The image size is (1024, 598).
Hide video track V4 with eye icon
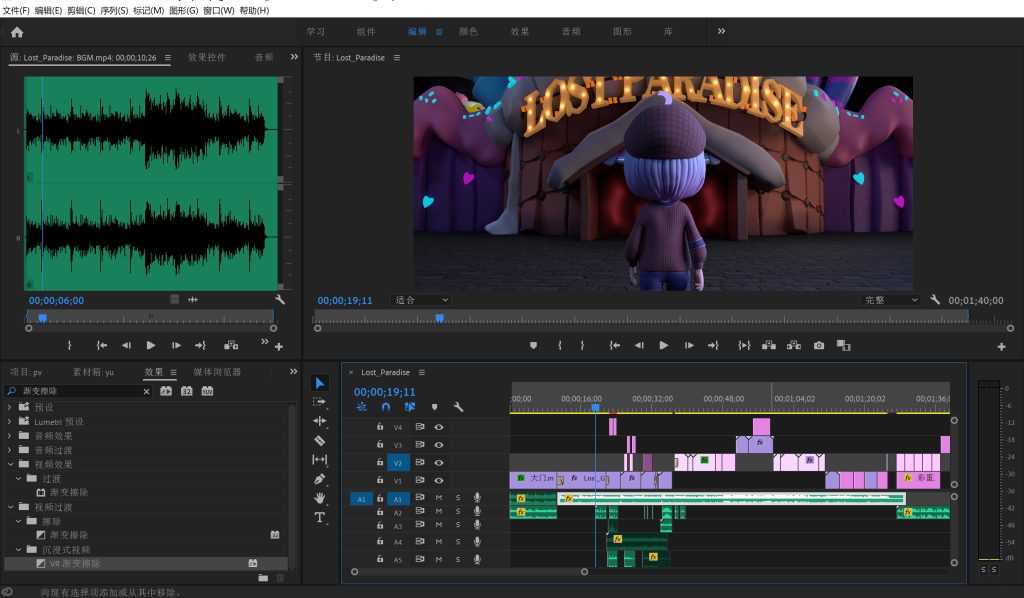click(x=439, y=427)
